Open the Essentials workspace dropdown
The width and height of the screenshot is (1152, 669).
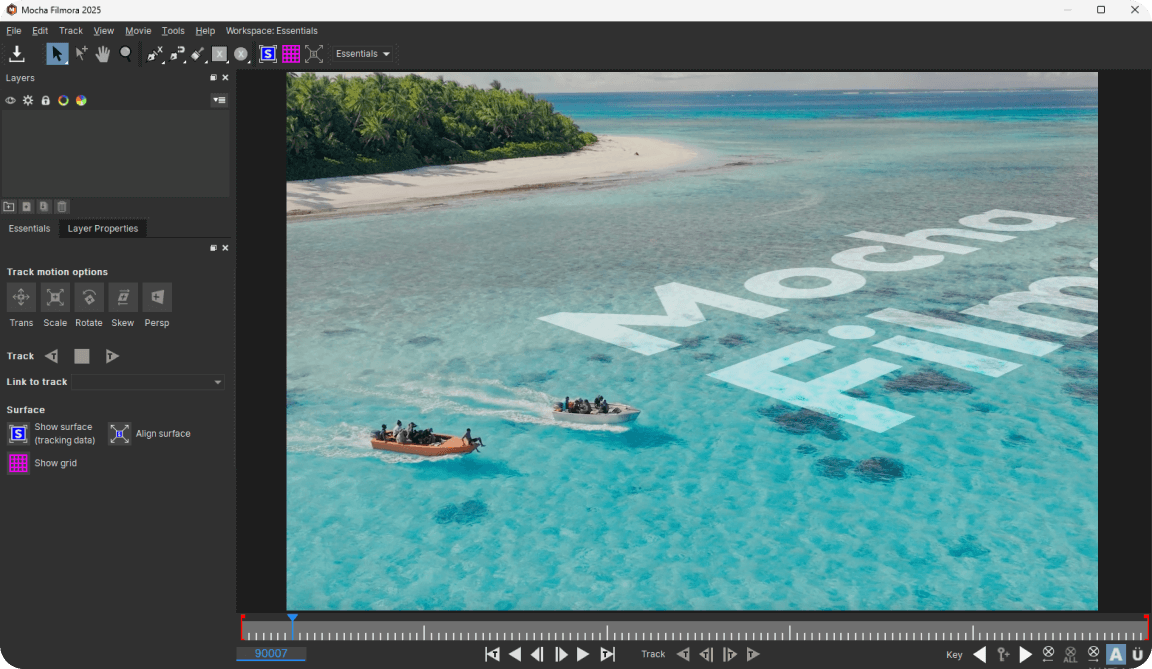click(362, 54)
